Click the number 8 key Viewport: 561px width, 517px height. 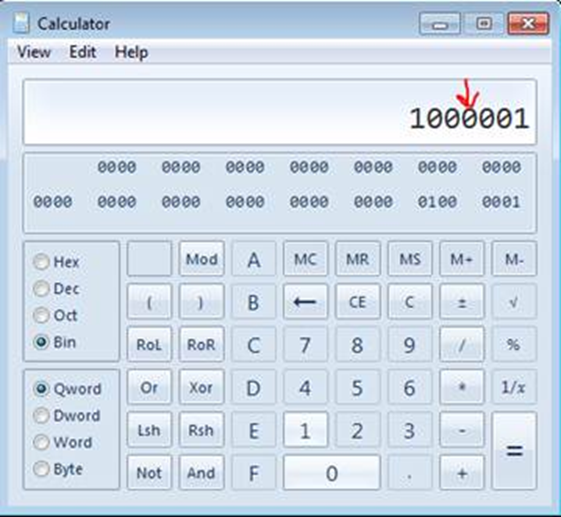coord(357,344)
